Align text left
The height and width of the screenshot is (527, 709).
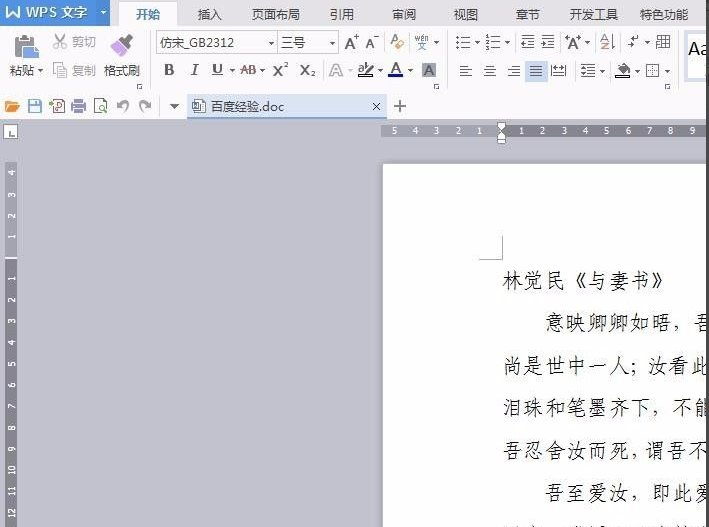(x=466, y=71)
